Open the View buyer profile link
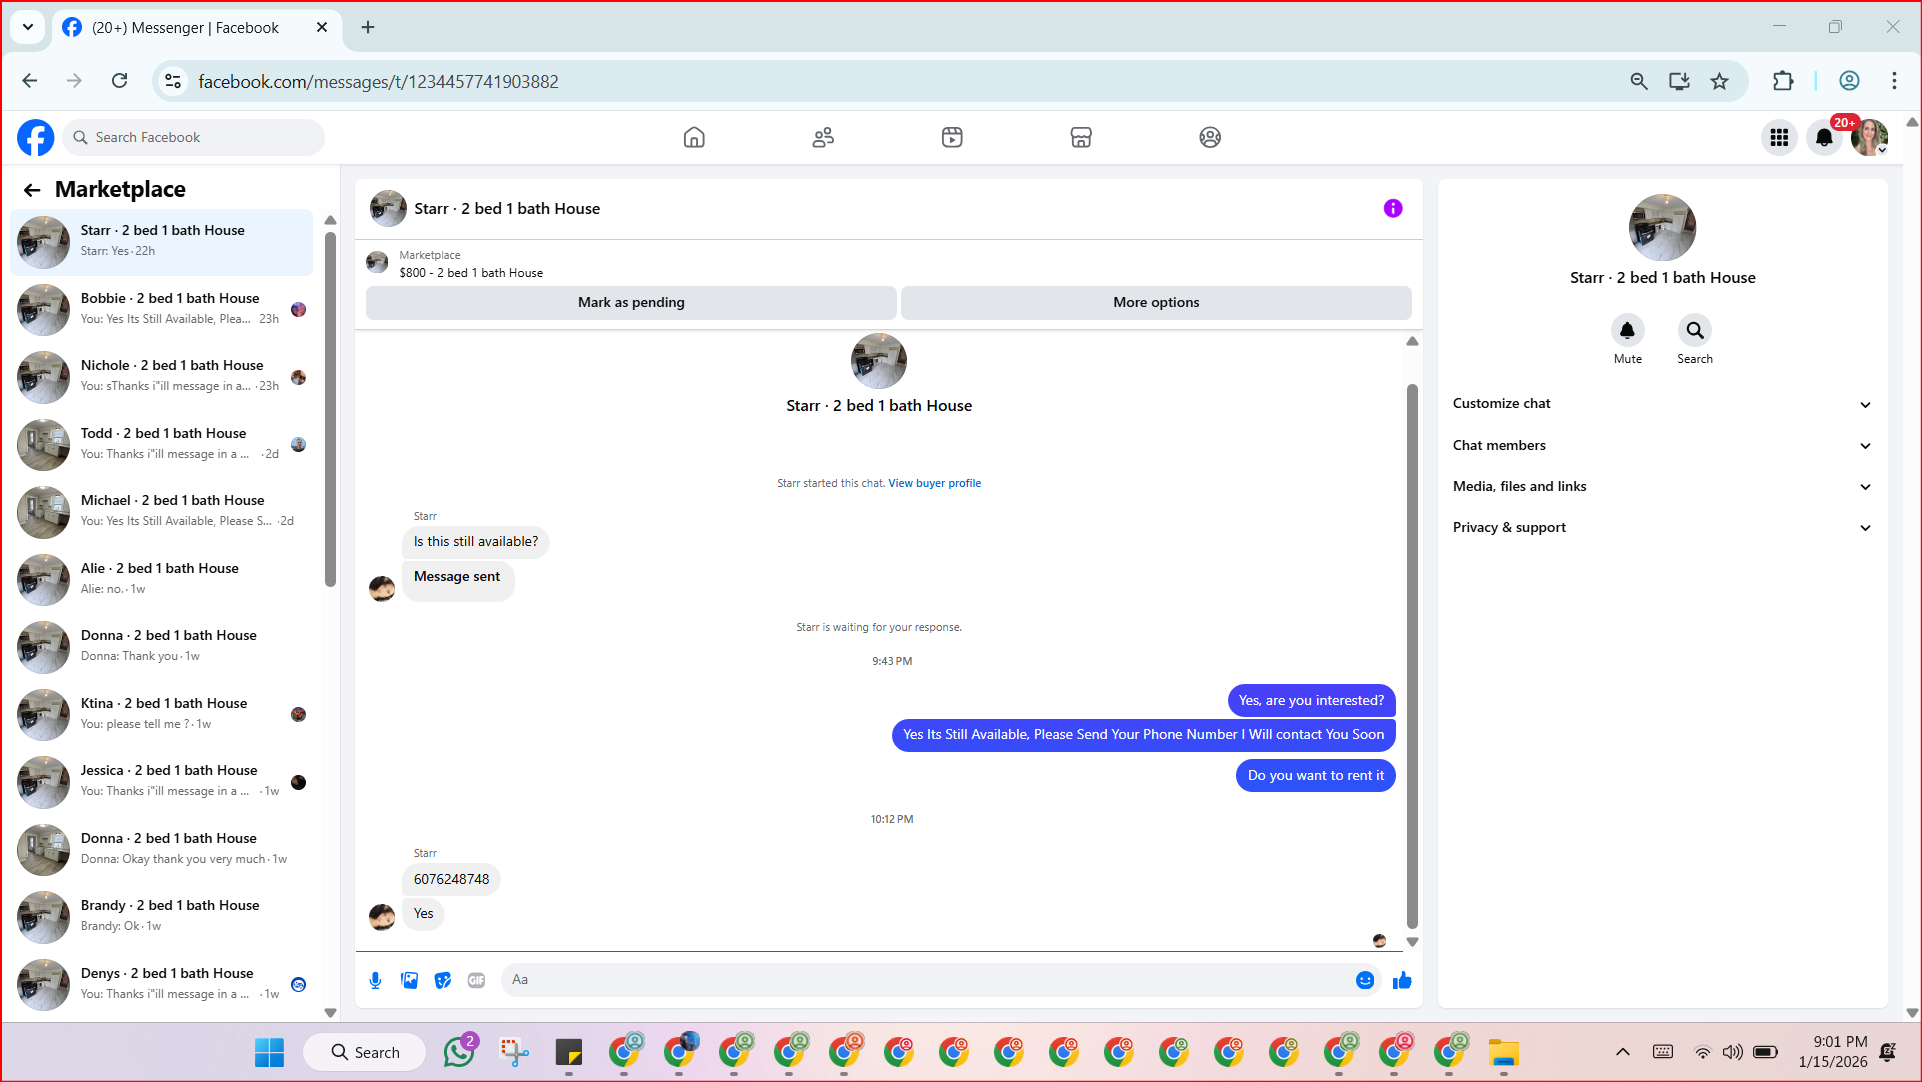This screenshot has height=1082, width=1922. coord(934,484)
